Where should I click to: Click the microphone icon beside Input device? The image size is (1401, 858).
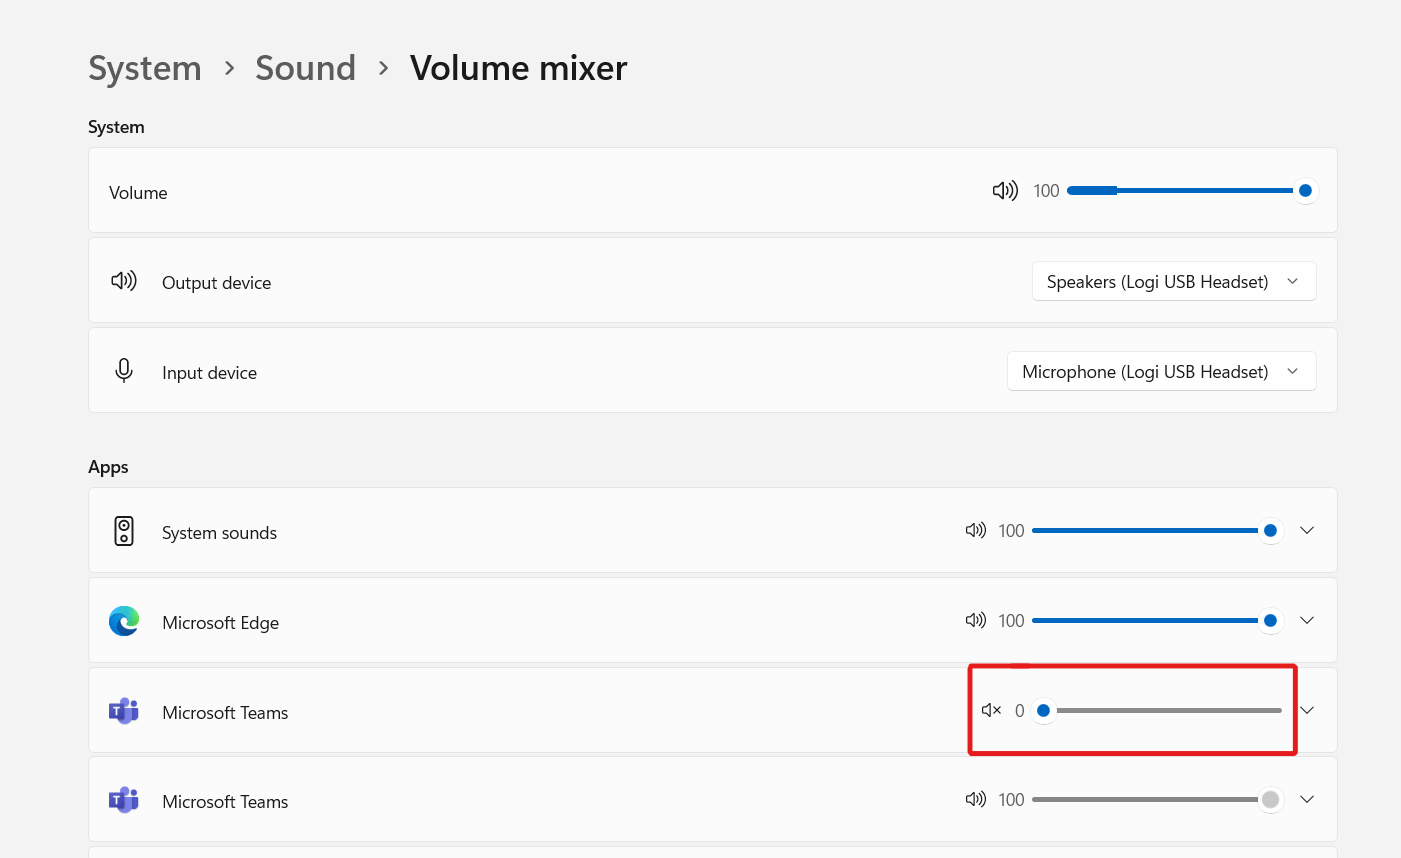click(124, 370)
